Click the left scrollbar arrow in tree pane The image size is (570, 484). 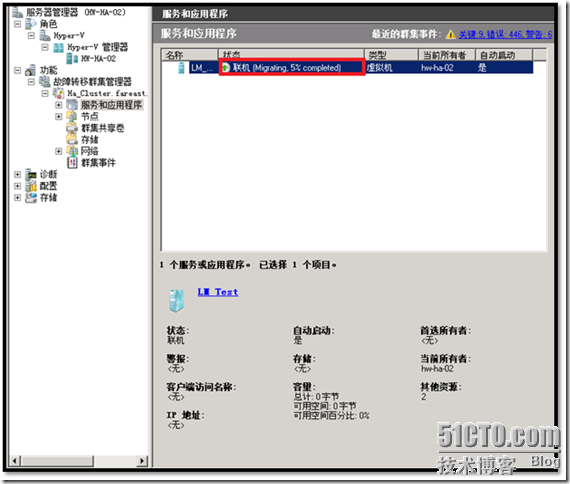[15, 461]
